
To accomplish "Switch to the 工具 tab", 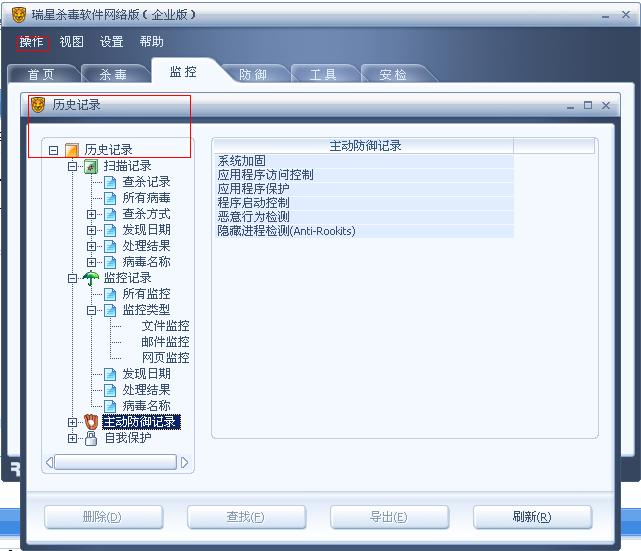I will 323,74.
